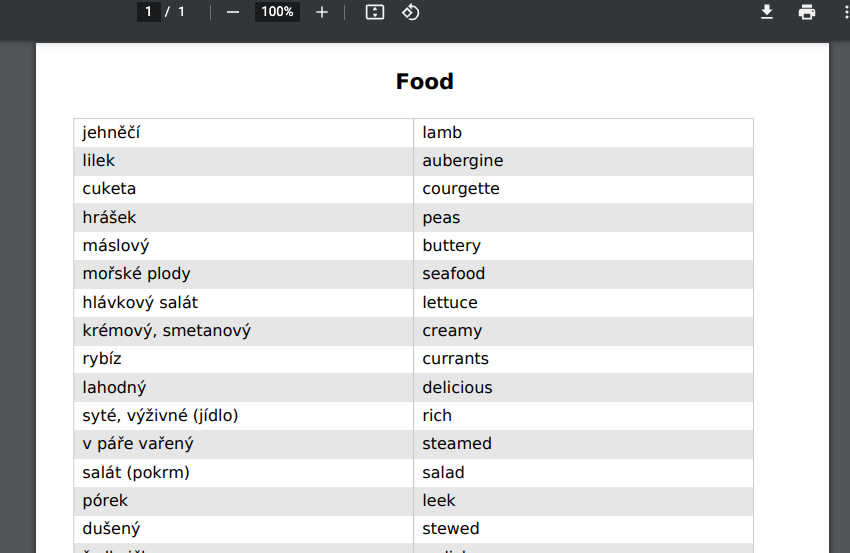This screenshot has width=850, height=553.
Task: Select the current page number field
Action: pyautogui.click(x=148, y=11)
